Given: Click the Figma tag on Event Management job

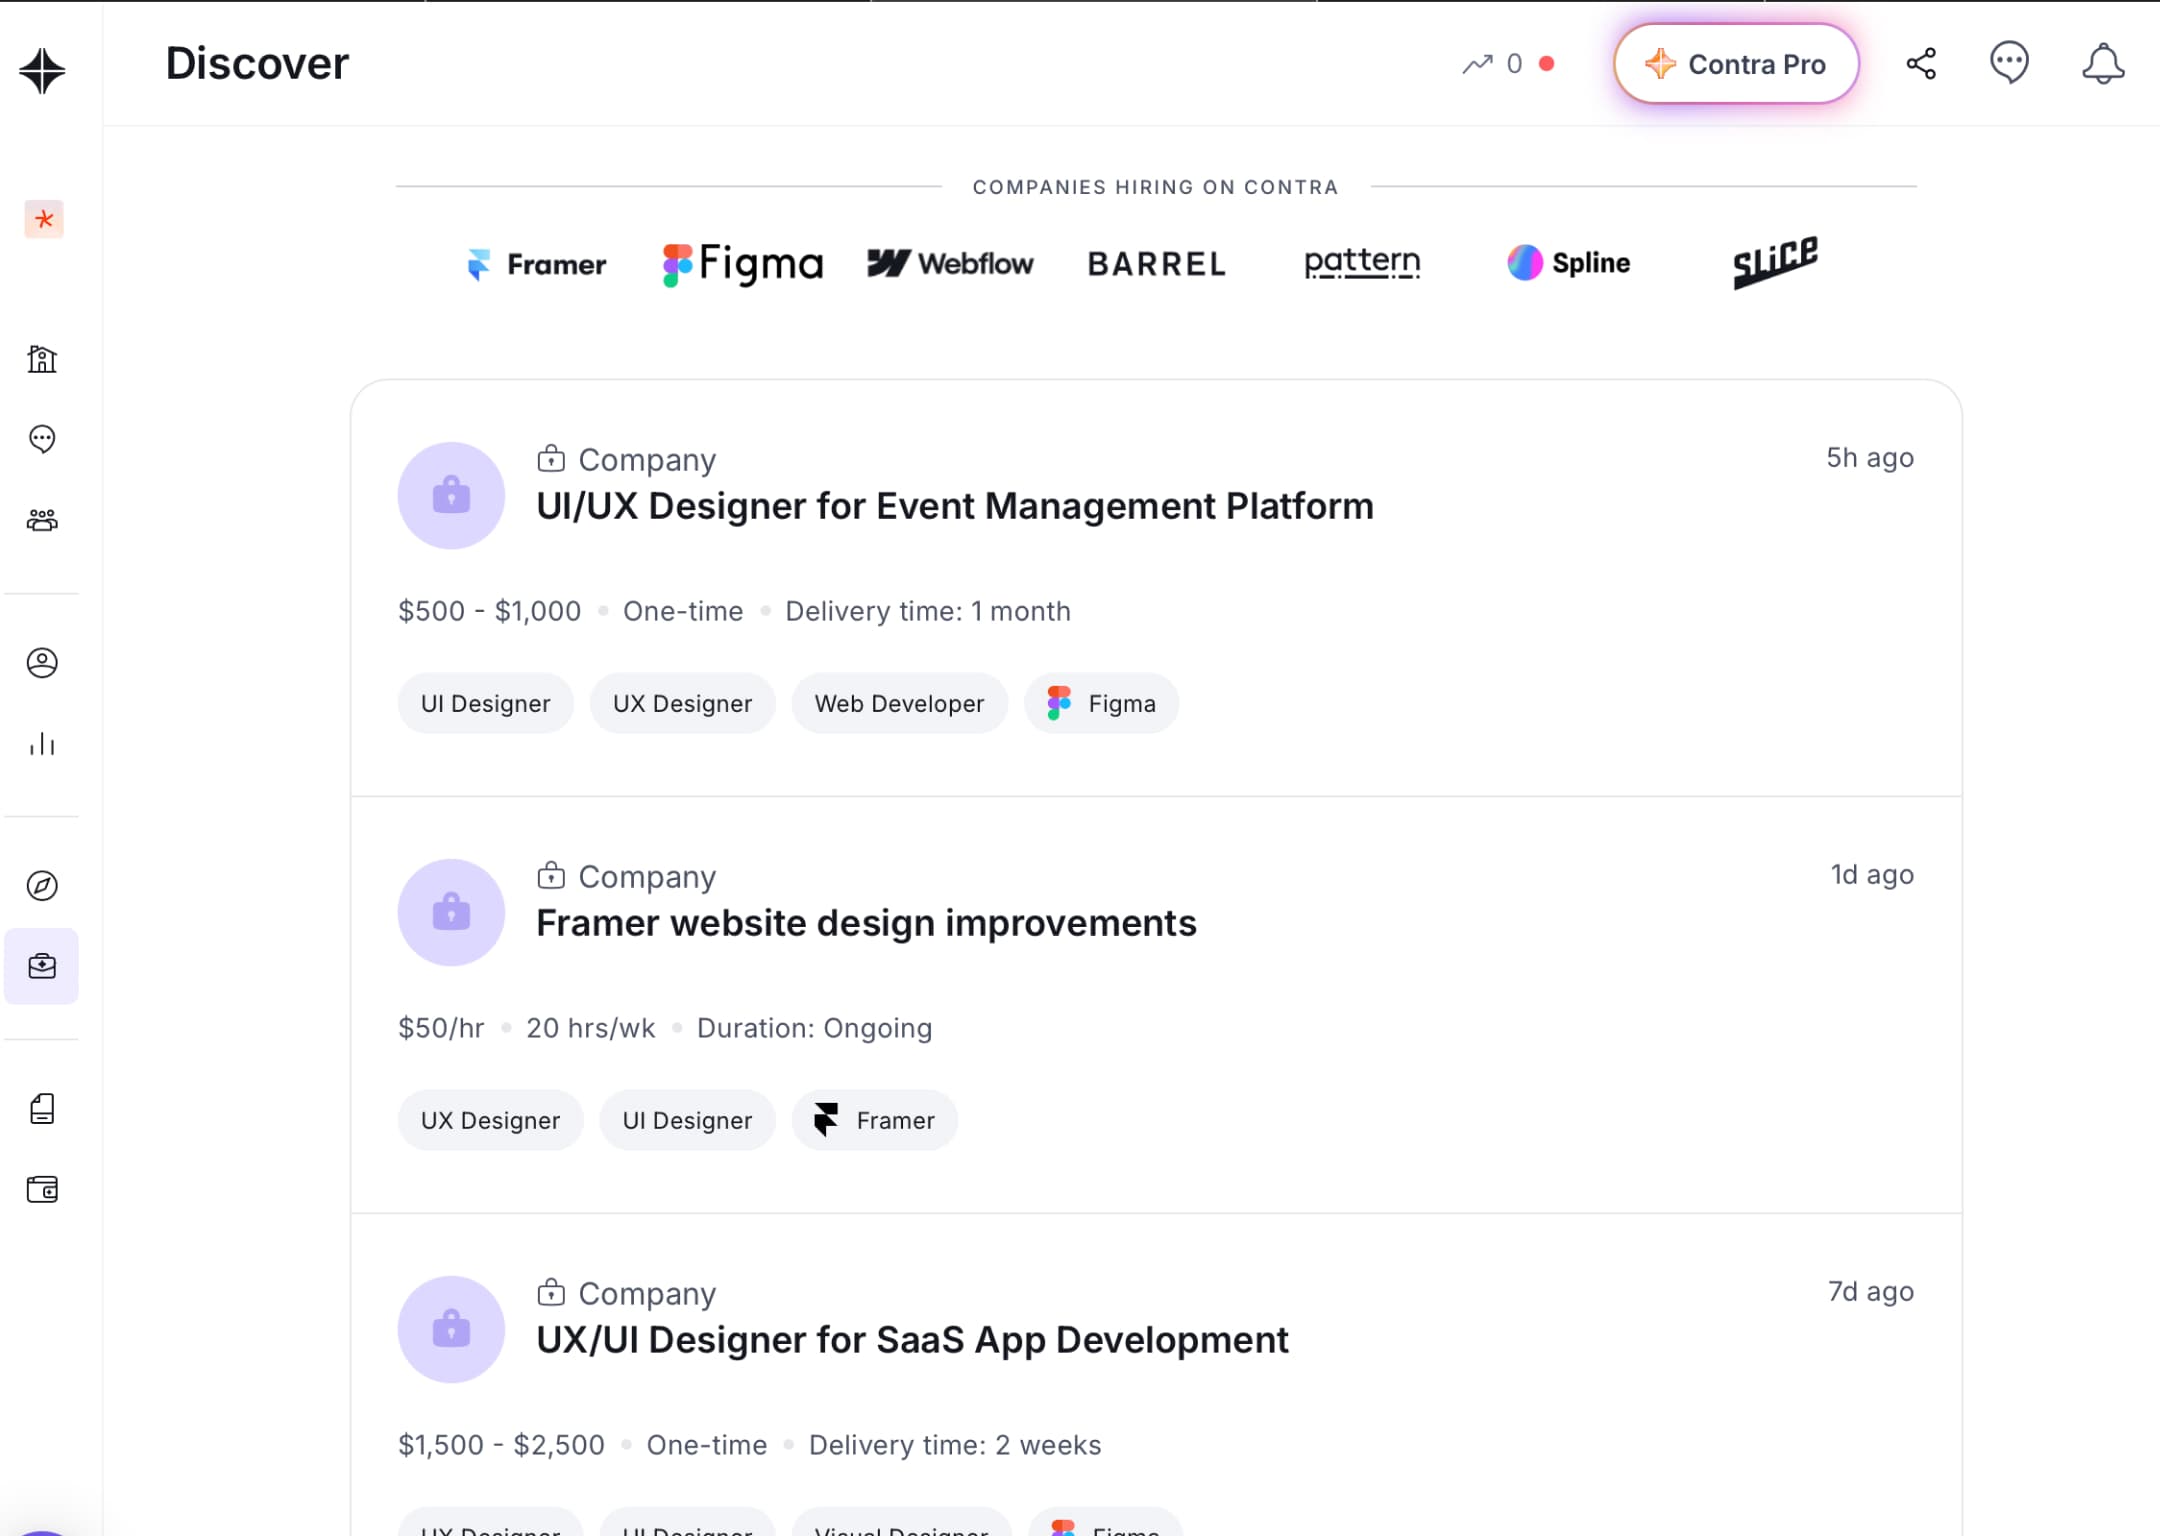Looking at the screenshot, I should click(1102, 703).
